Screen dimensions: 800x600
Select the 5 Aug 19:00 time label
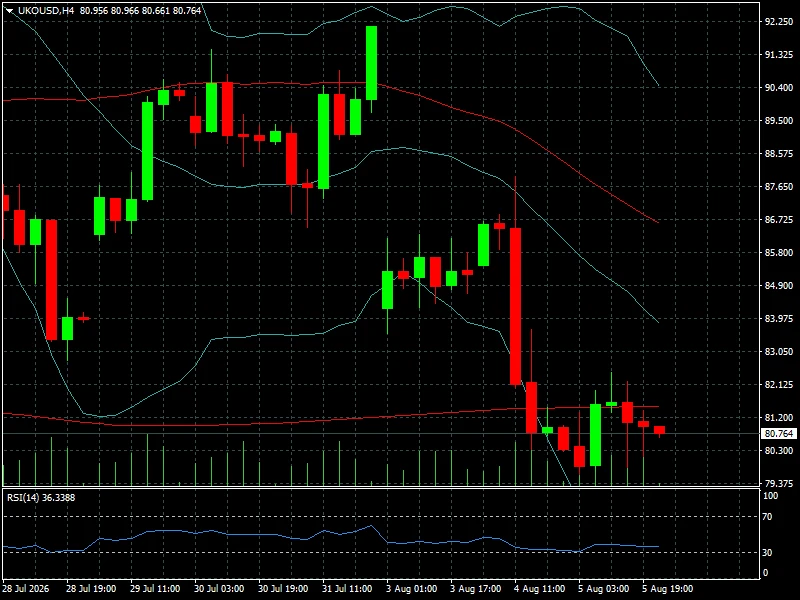pos(667,589)
